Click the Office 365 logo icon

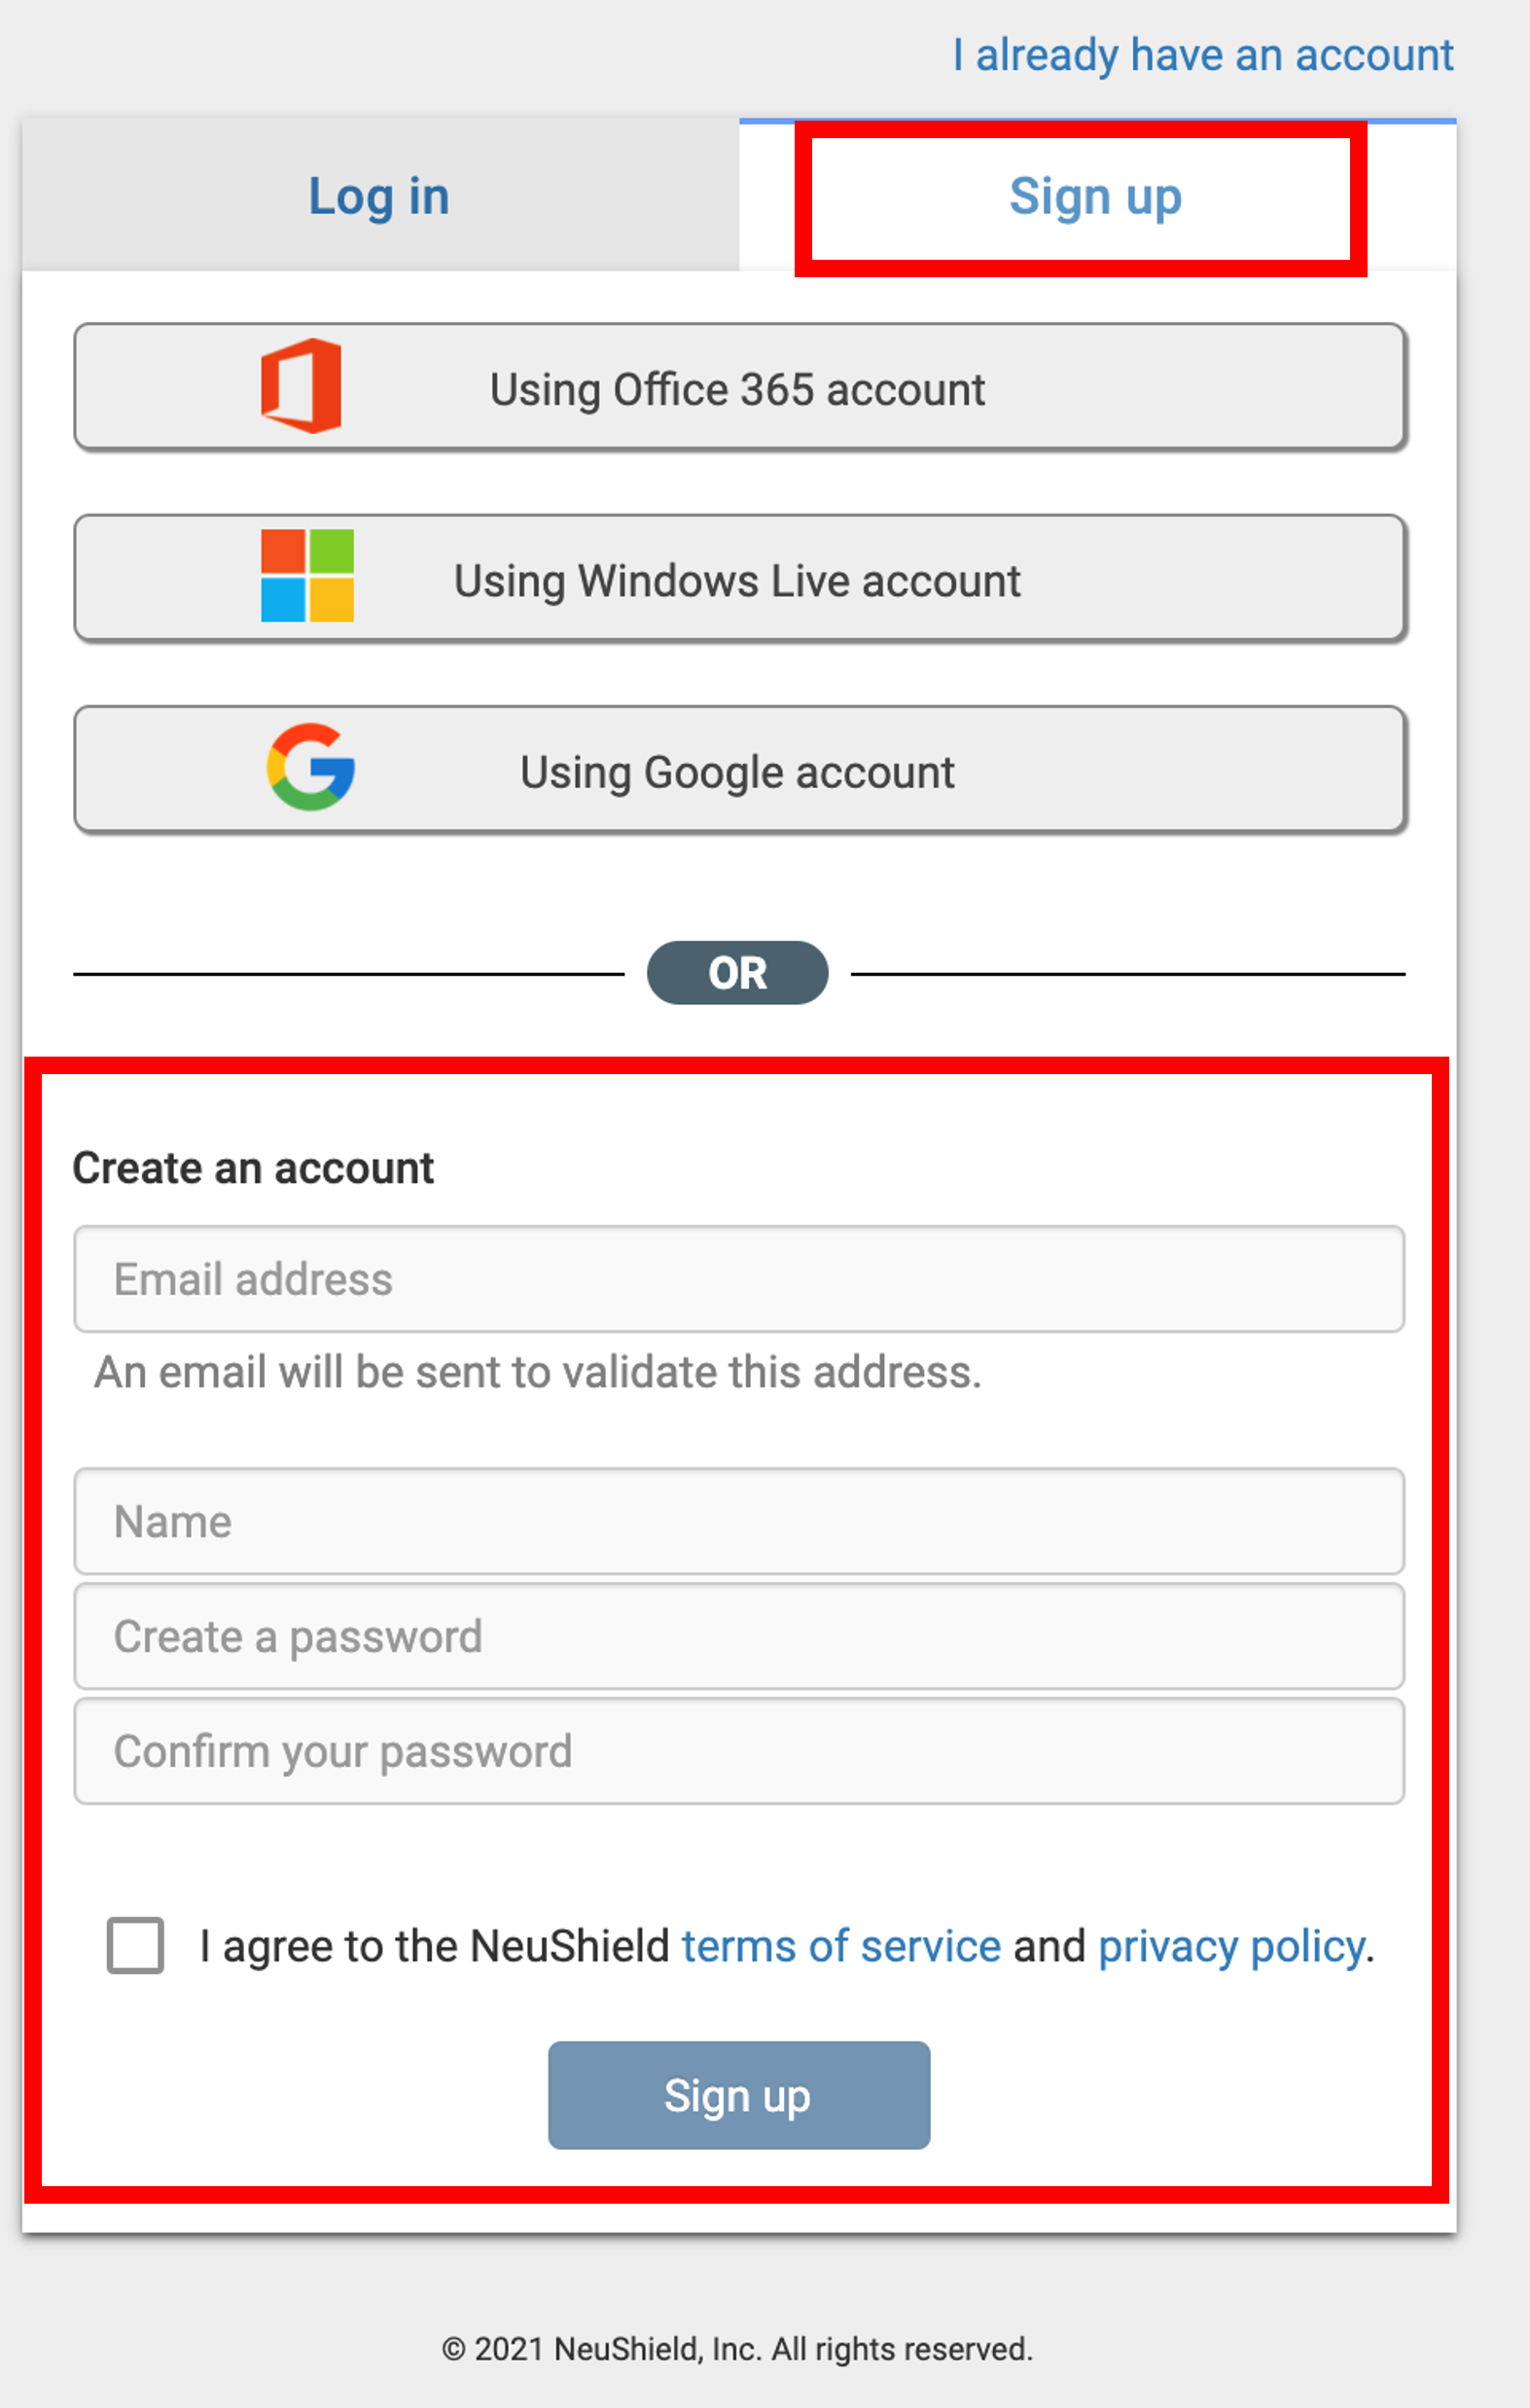point(301,386)
